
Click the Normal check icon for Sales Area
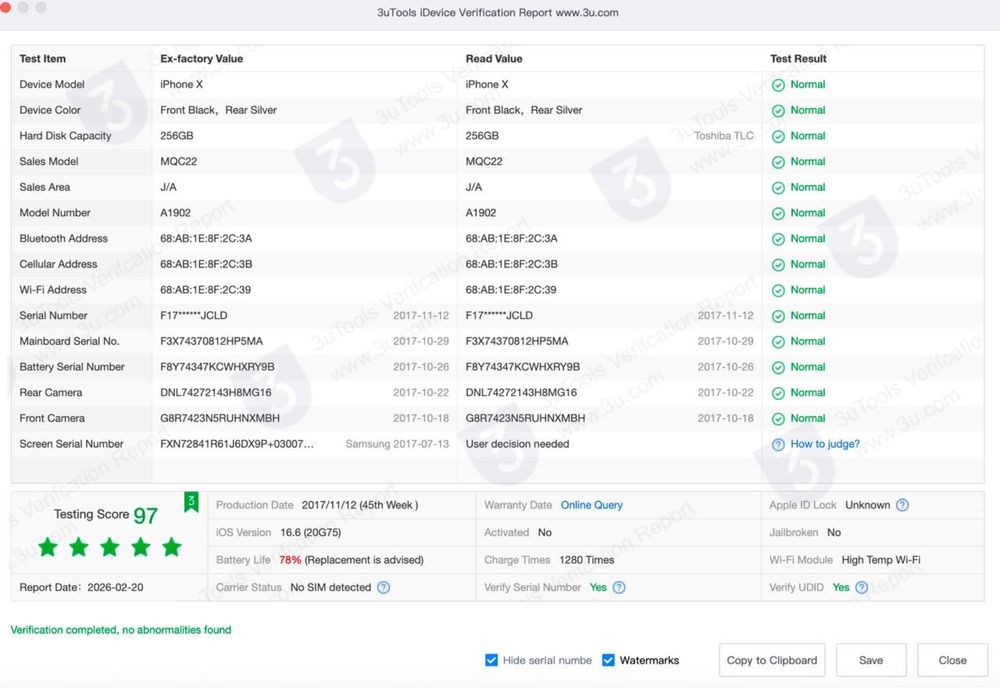[778, 187]
